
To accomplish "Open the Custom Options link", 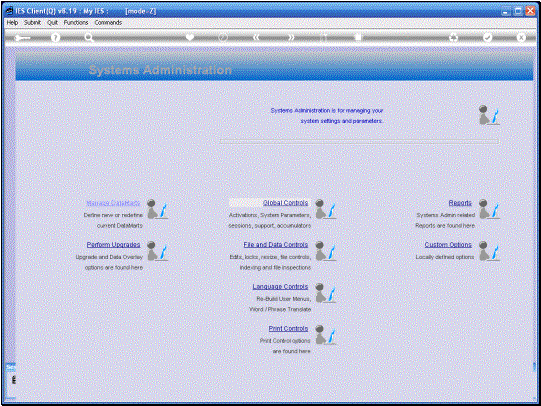I will pos(448,245).
